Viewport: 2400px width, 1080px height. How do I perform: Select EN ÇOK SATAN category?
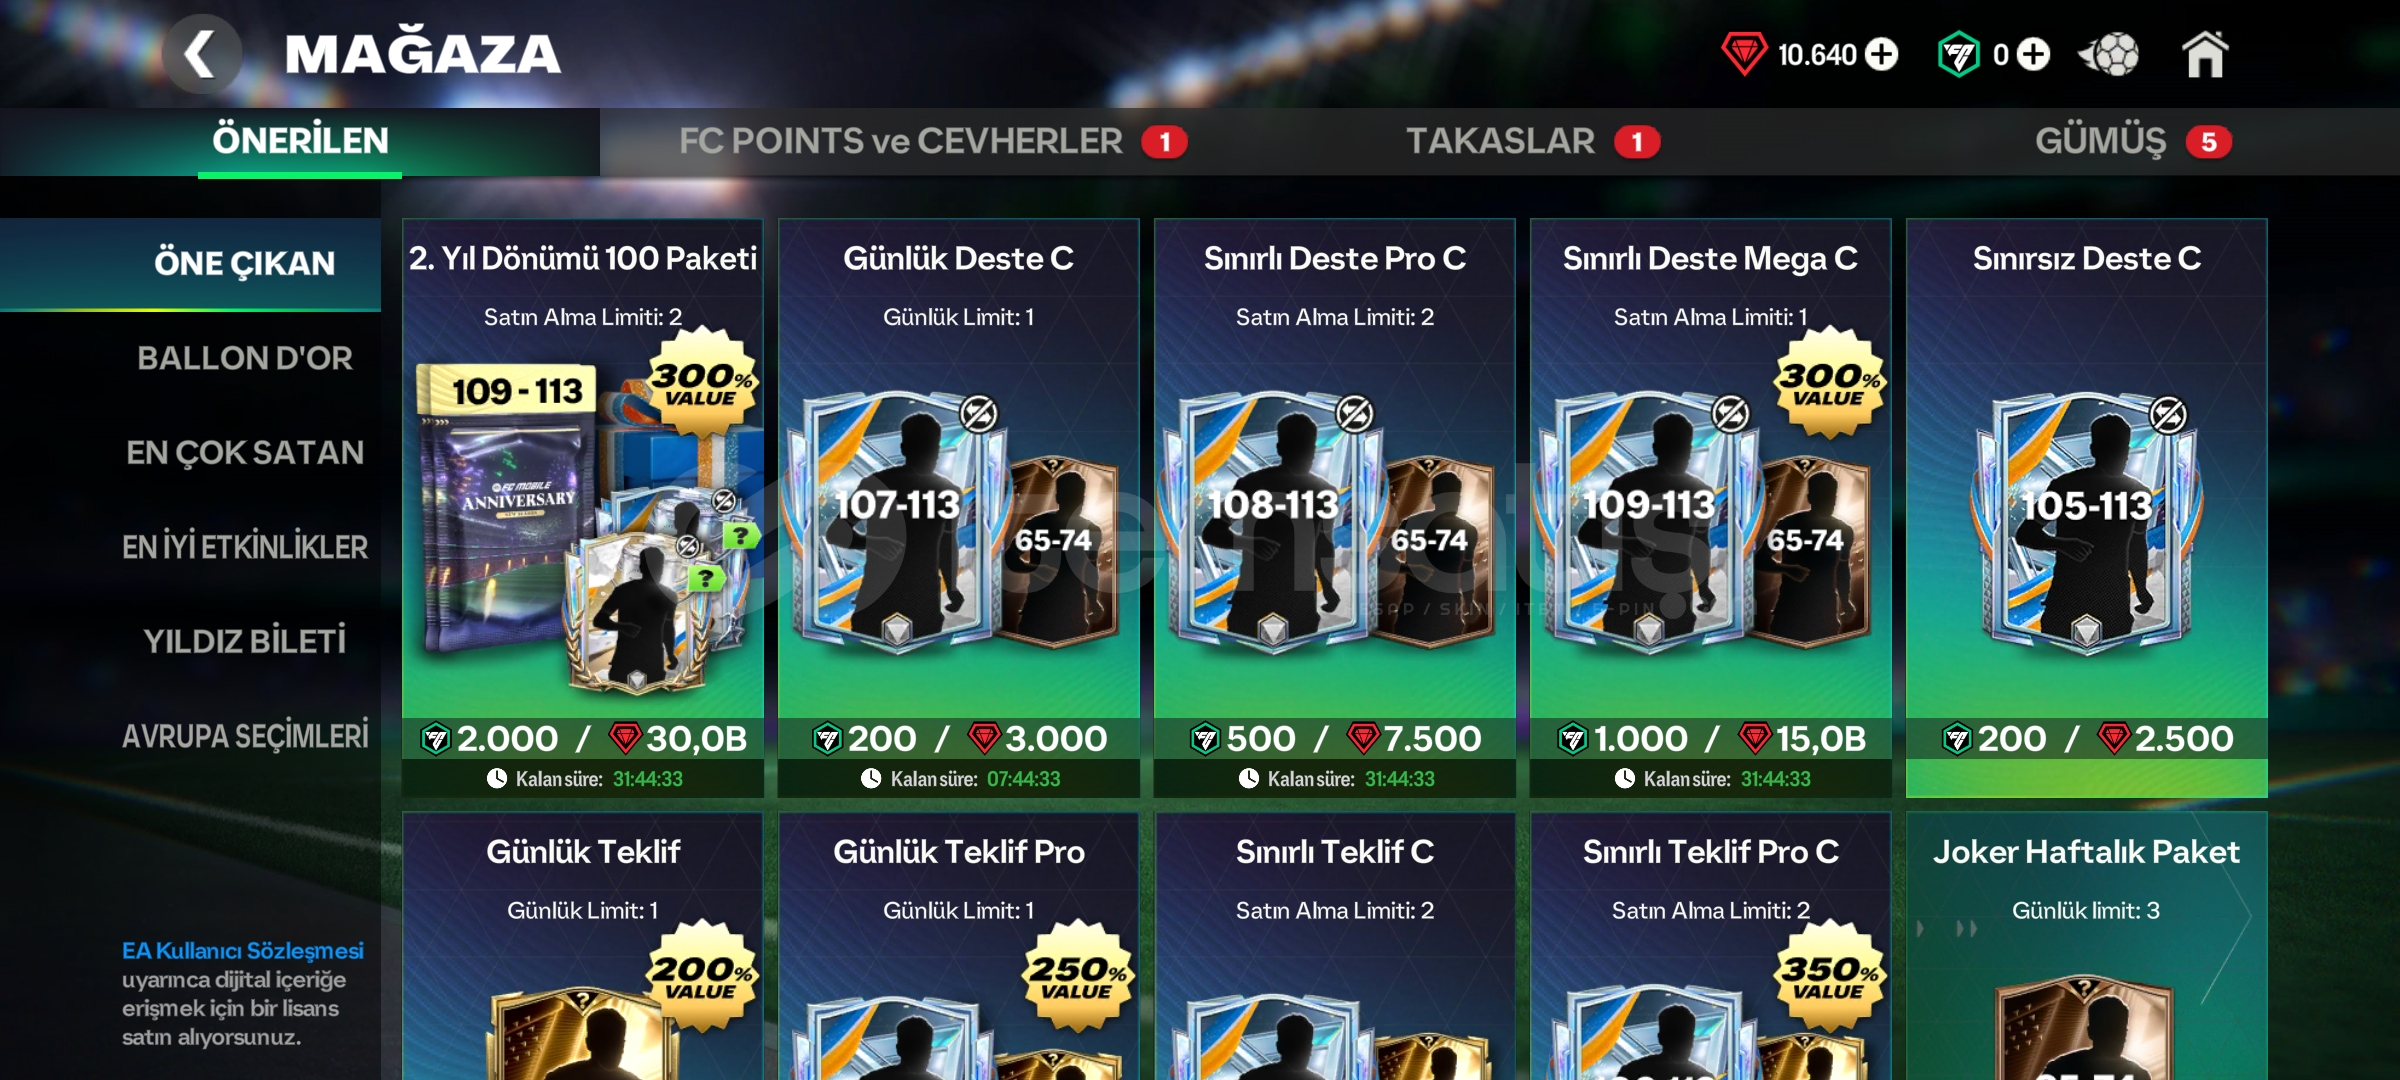[245, 452]
